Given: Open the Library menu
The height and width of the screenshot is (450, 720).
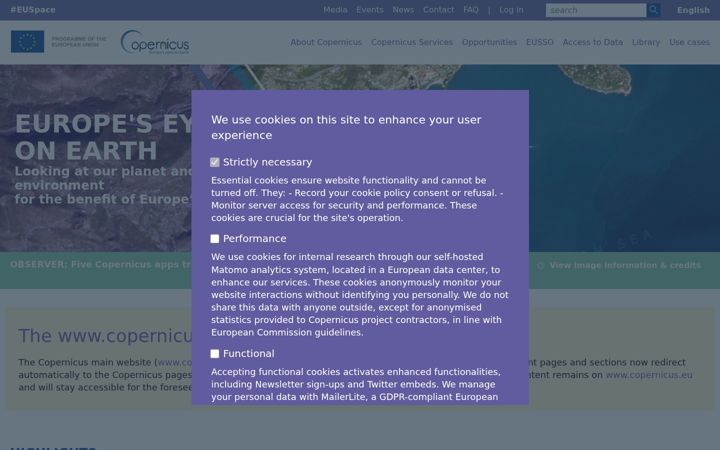Looking at the screenshot, I should click(646, 42).
